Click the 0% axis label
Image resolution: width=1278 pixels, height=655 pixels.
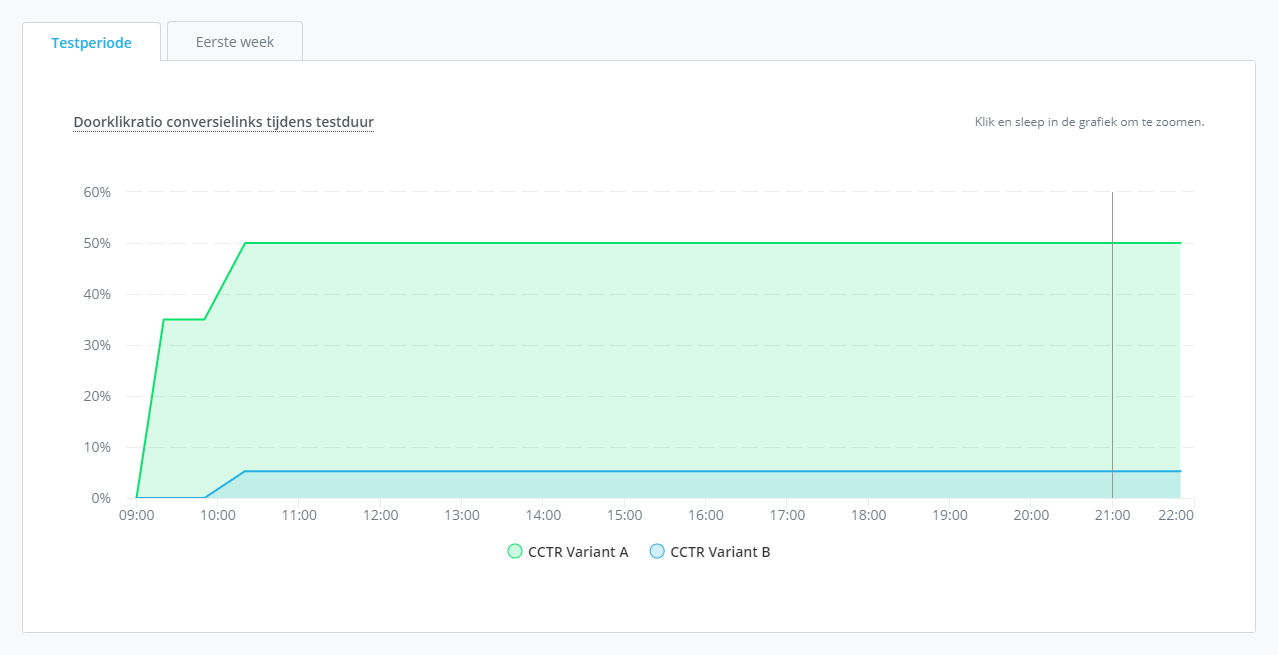[x=103, y=496]
